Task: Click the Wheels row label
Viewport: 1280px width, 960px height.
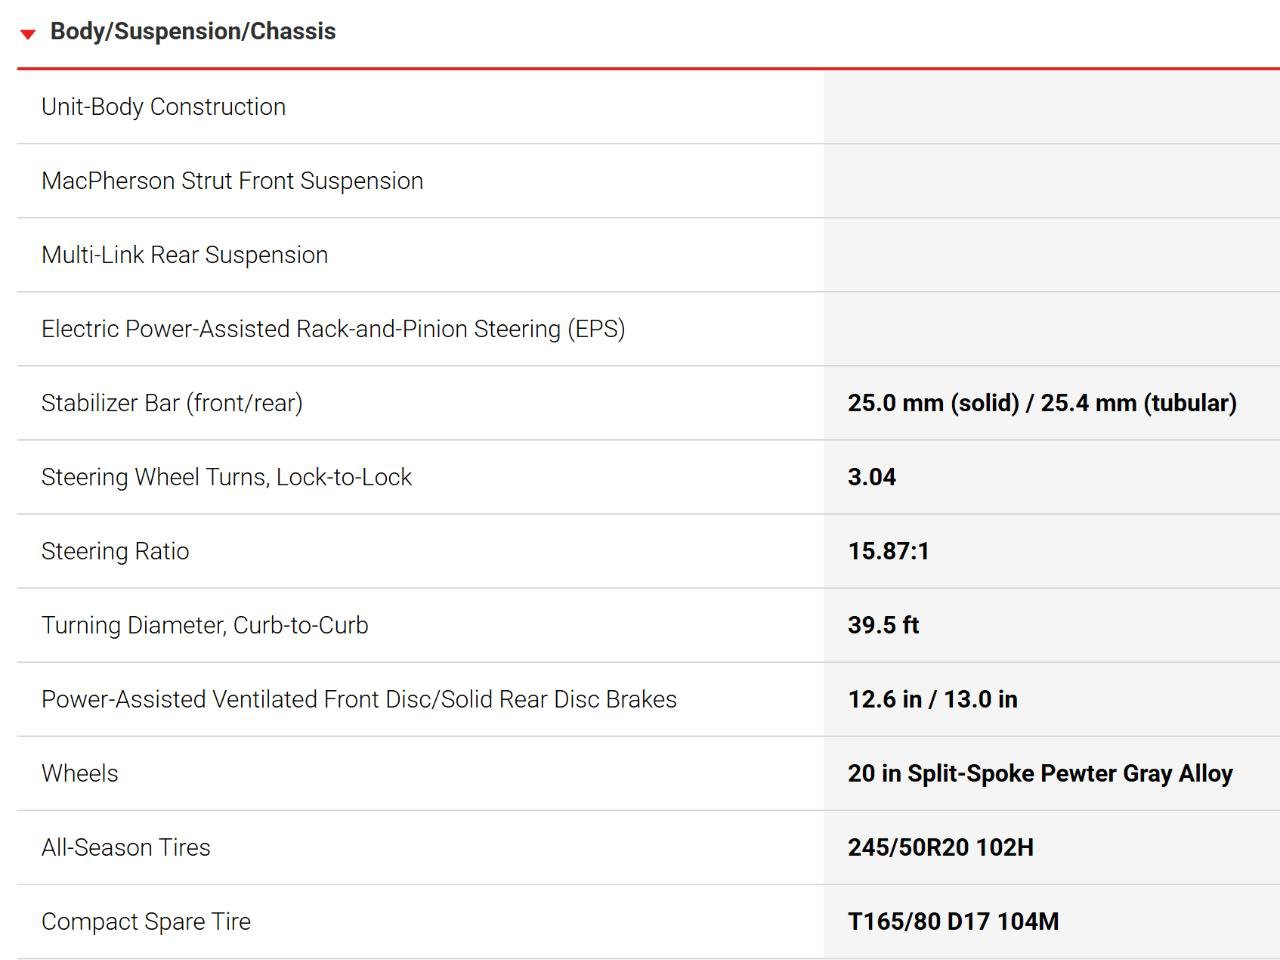Action: 79,773
